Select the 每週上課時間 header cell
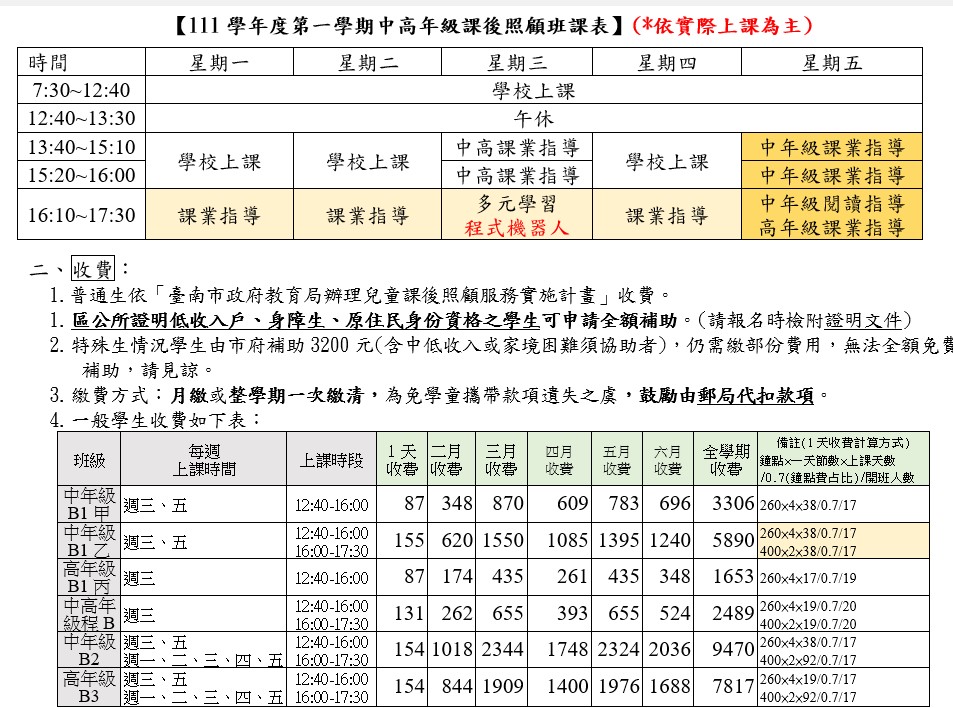 tap(204, 459)
